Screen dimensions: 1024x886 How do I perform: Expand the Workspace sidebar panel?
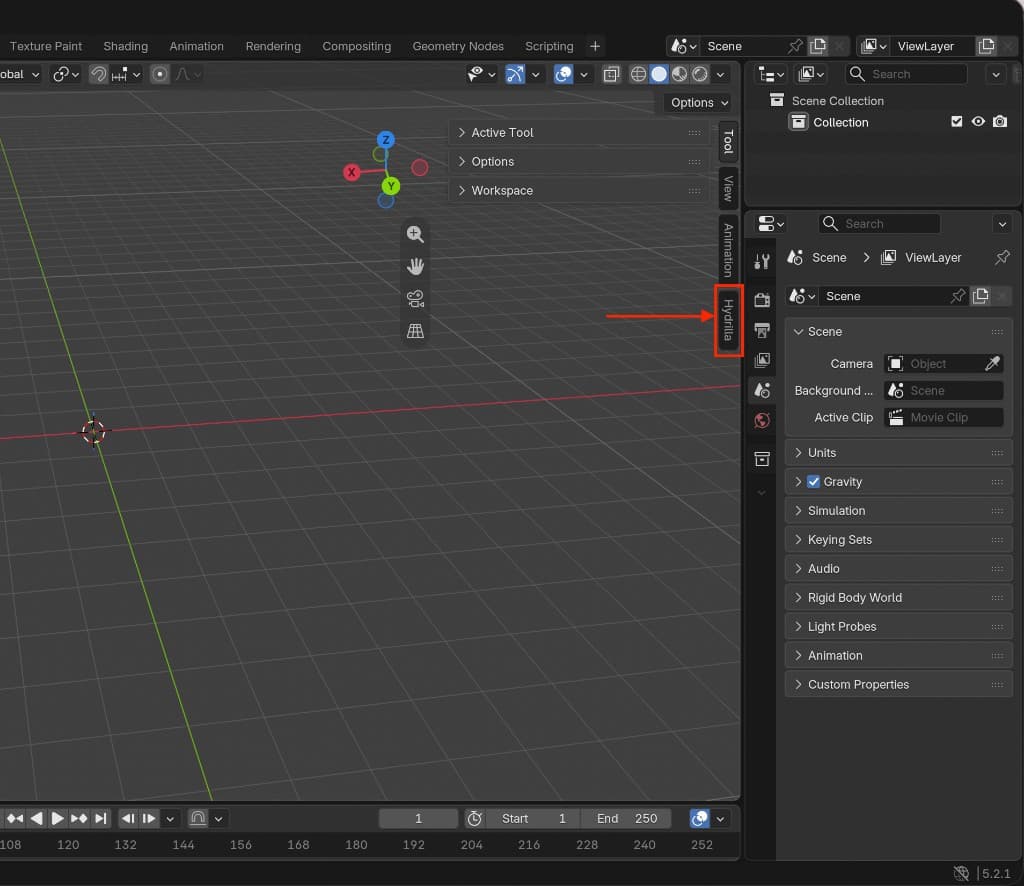580,191
